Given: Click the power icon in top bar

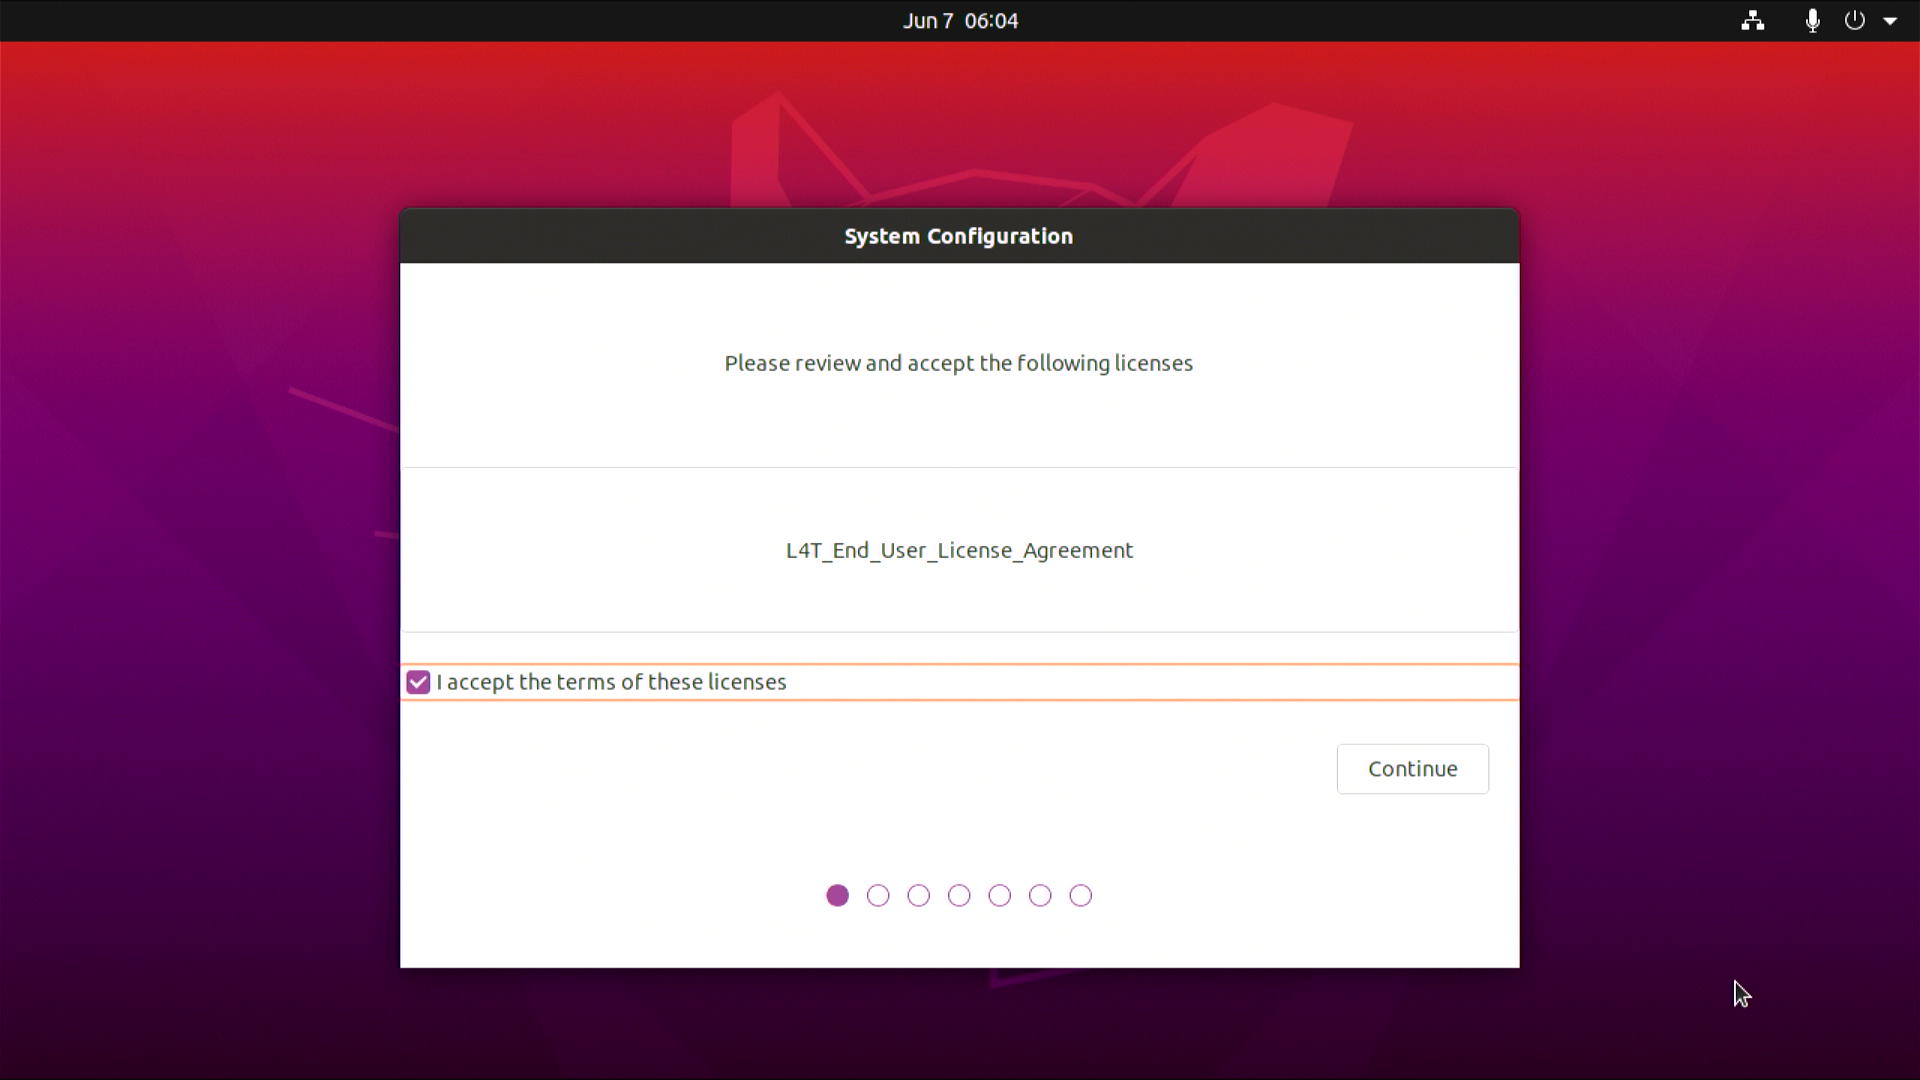Looking at the screenshot, I should coord(1854,21).
